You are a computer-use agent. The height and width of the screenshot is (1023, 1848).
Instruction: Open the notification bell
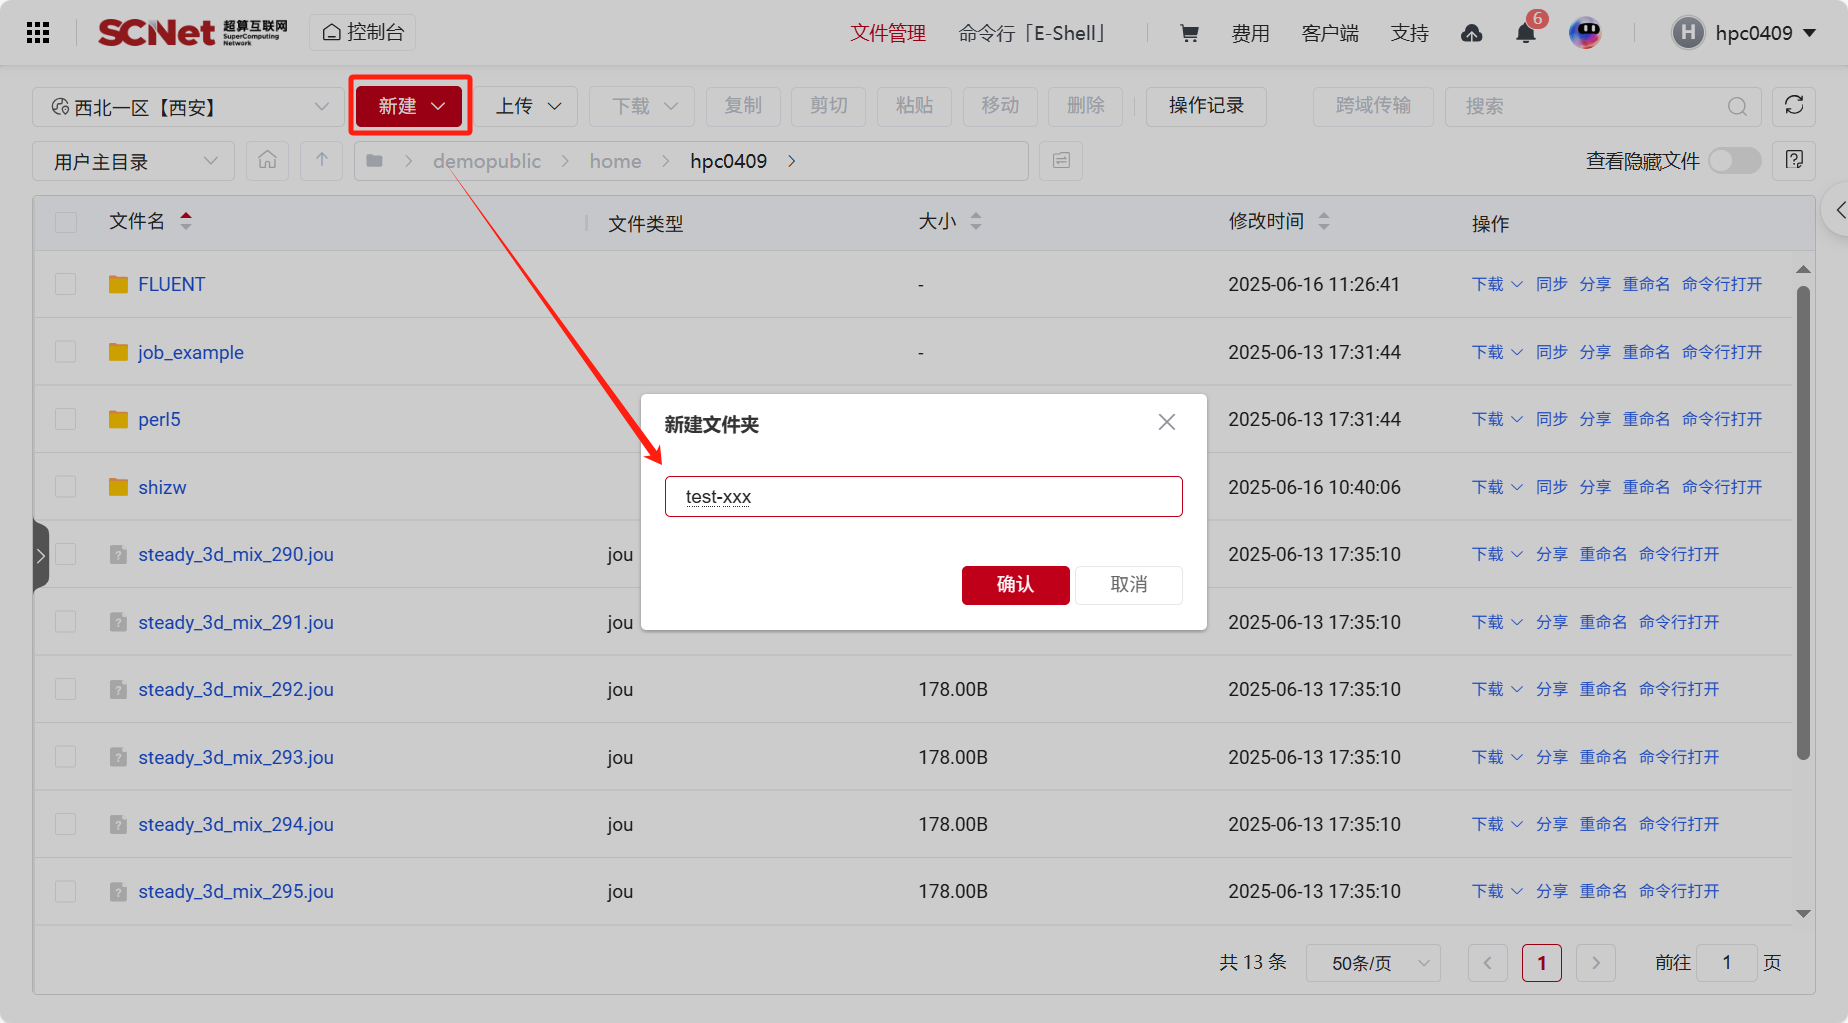tap(1525, 33)
